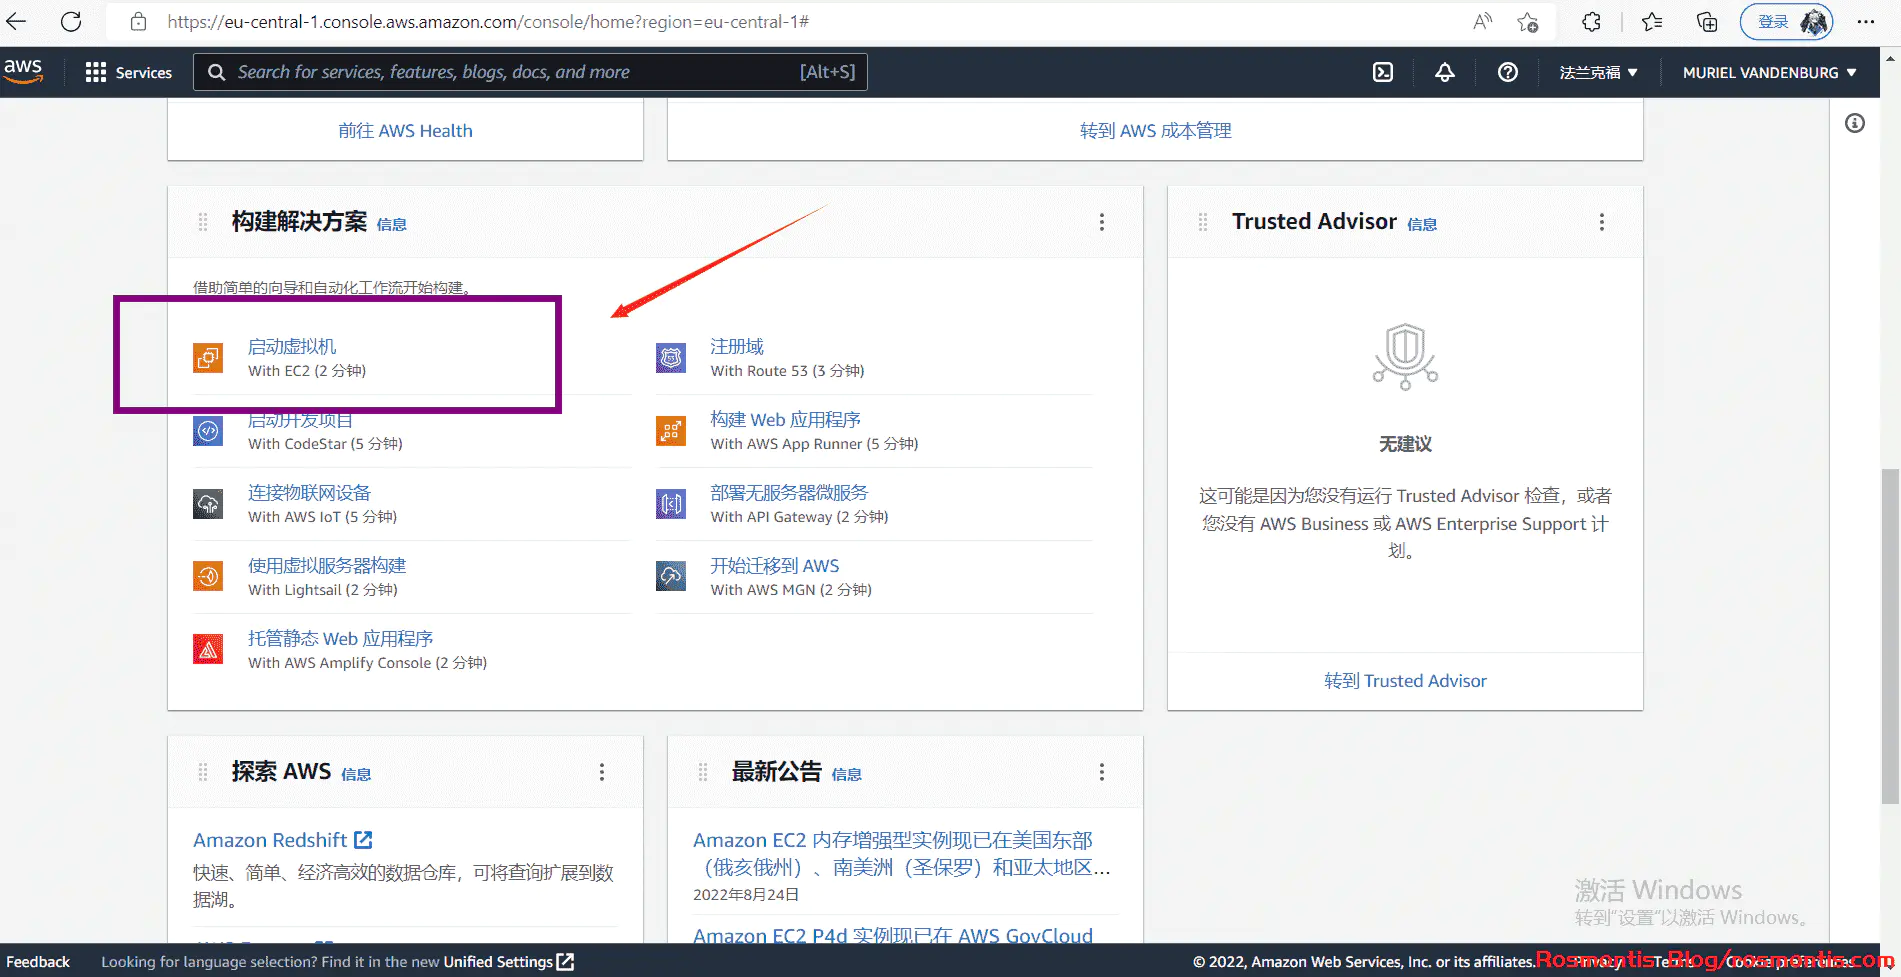
Task: Click the 转到 Trusted Advisor link
Action: [x=1405, y=681]
